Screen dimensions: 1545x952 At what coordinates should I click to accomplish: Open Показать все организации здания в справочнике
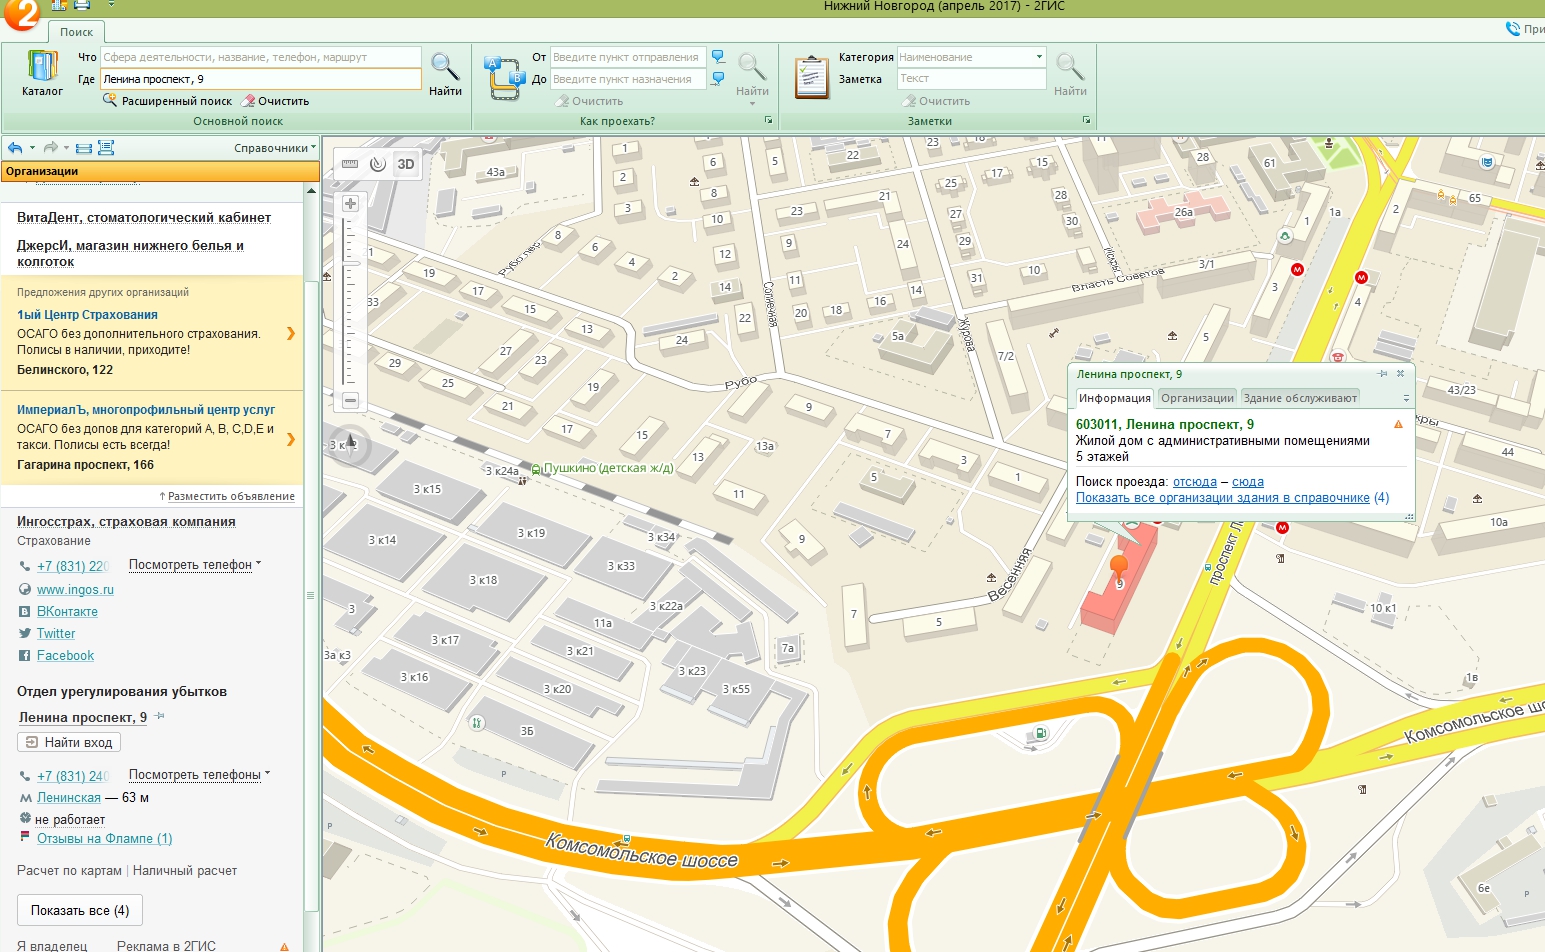[1223, 498]
